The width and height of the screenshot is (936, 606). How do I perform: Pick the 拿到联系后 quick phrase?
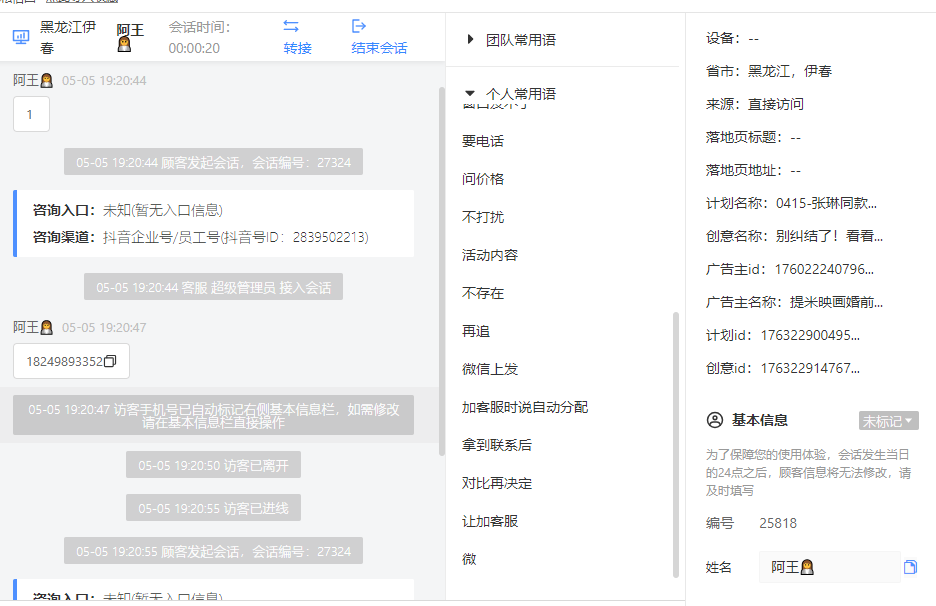pos(497,445)
